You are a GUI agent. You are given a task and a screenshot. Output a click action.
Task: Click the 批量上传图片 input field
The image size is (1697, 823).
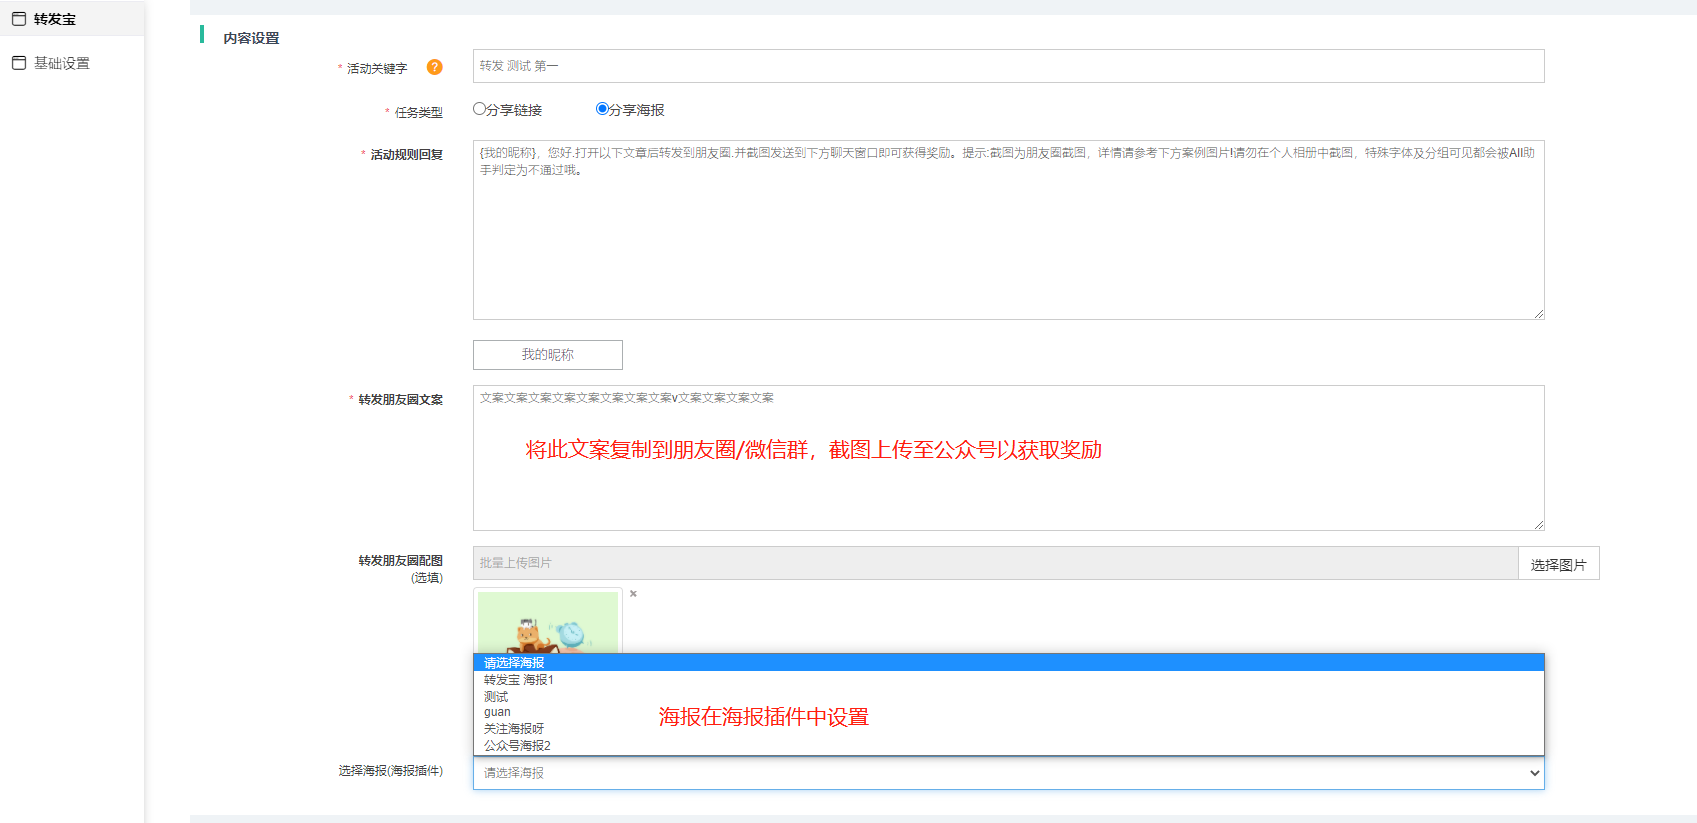click(995, 563)
